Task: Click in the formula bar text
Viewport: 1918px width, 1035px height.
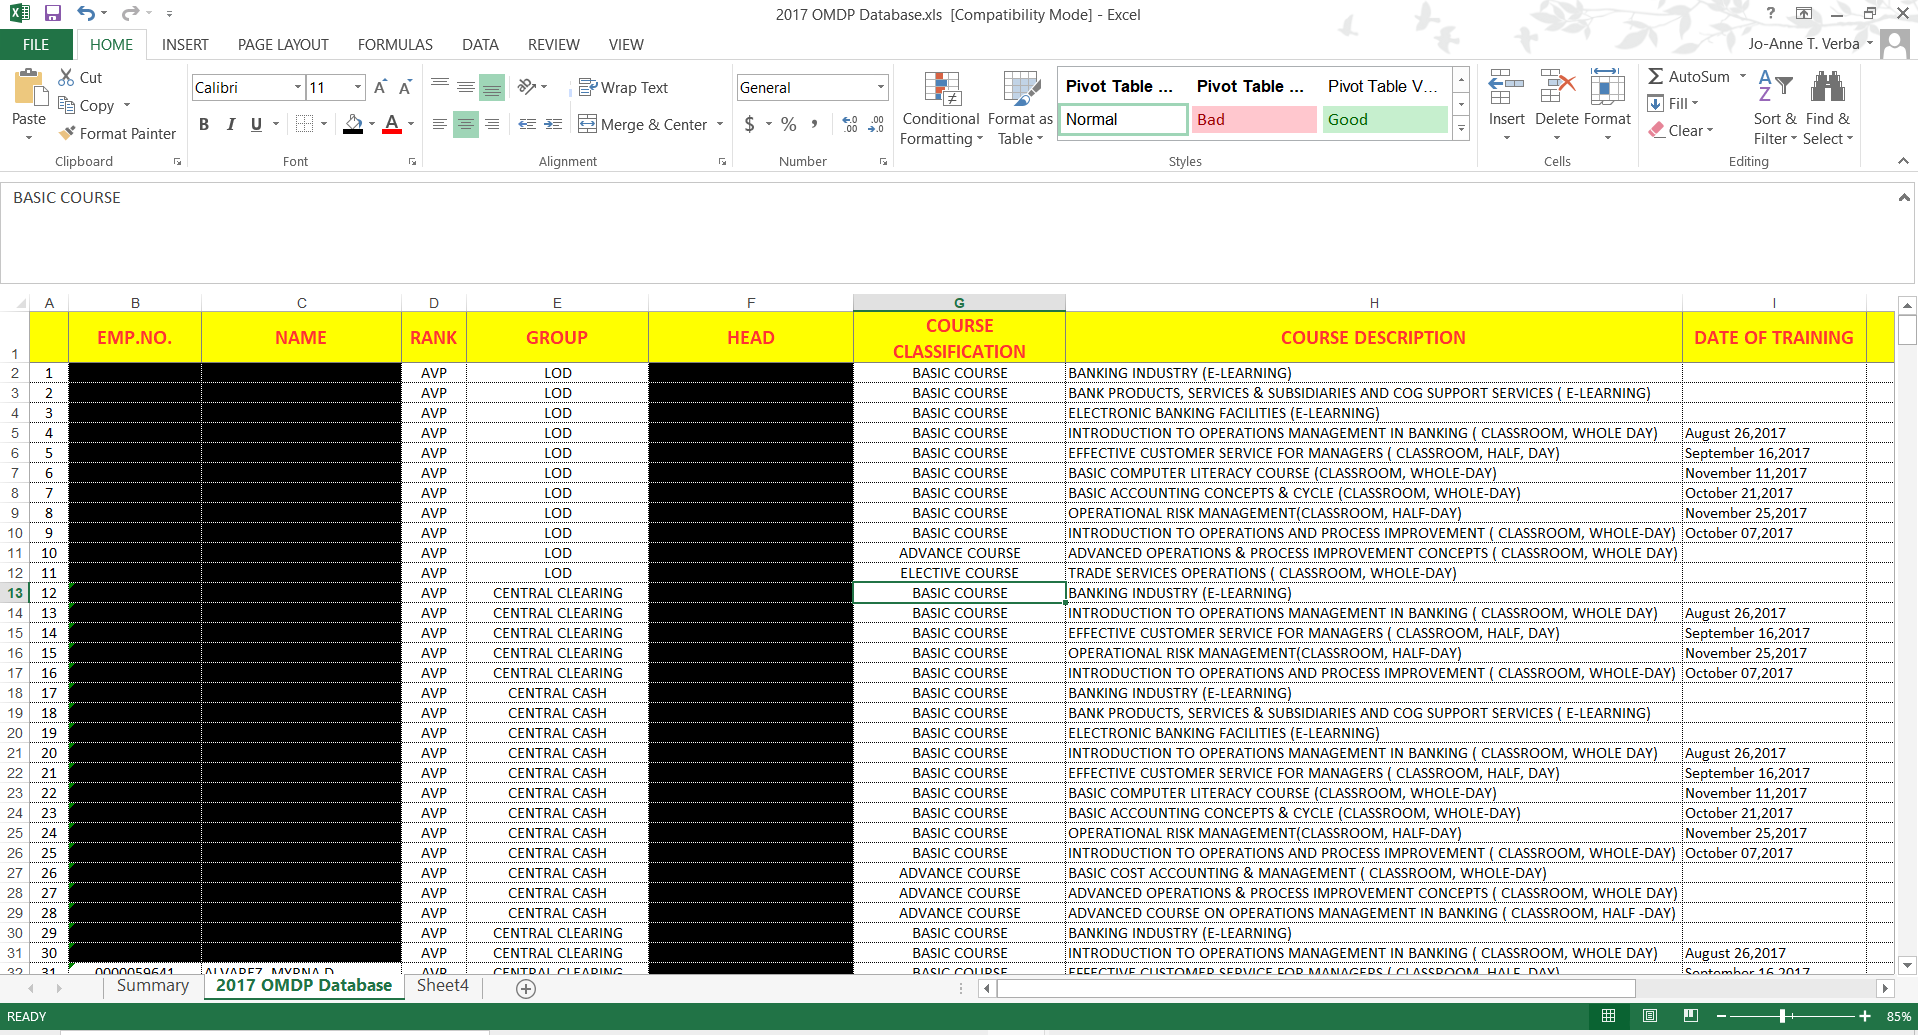Action: [x=67, y=198]
